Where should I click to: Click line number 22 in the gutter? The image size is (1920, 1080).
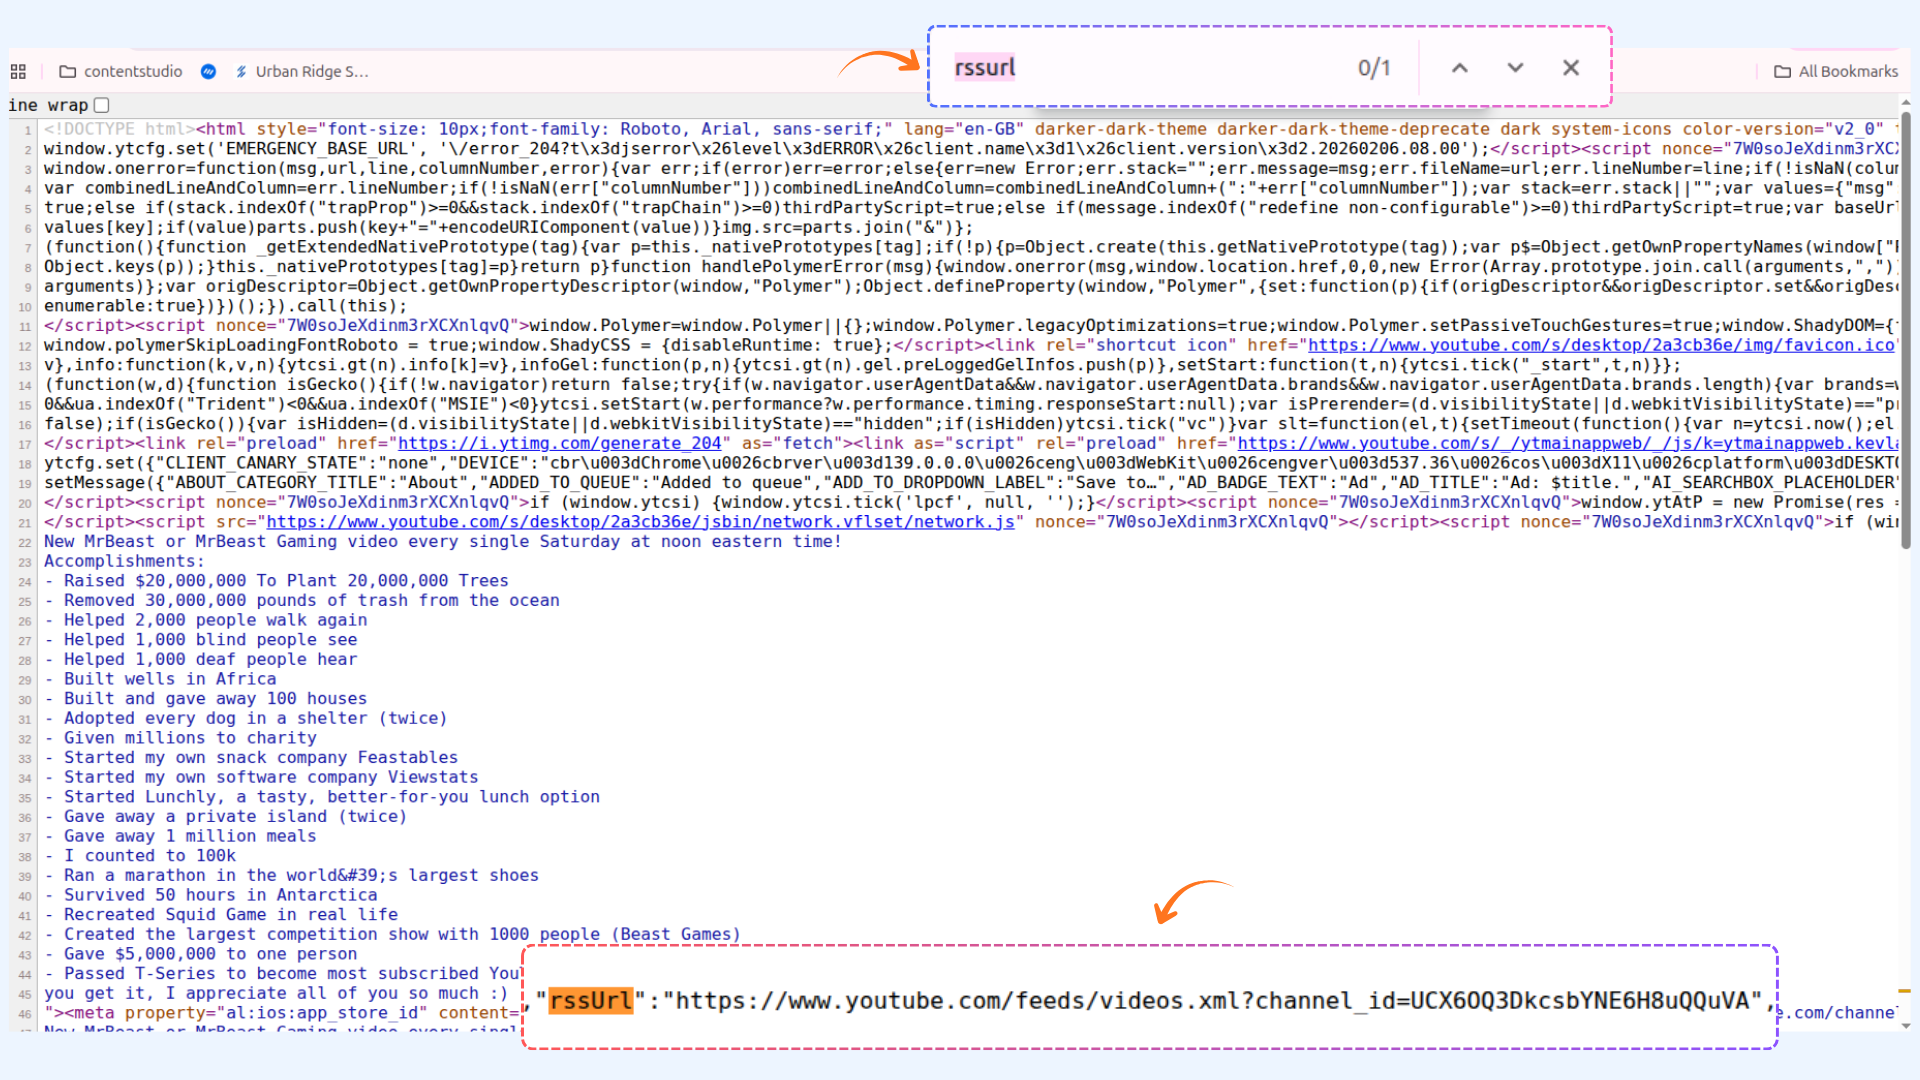[25, 542]
